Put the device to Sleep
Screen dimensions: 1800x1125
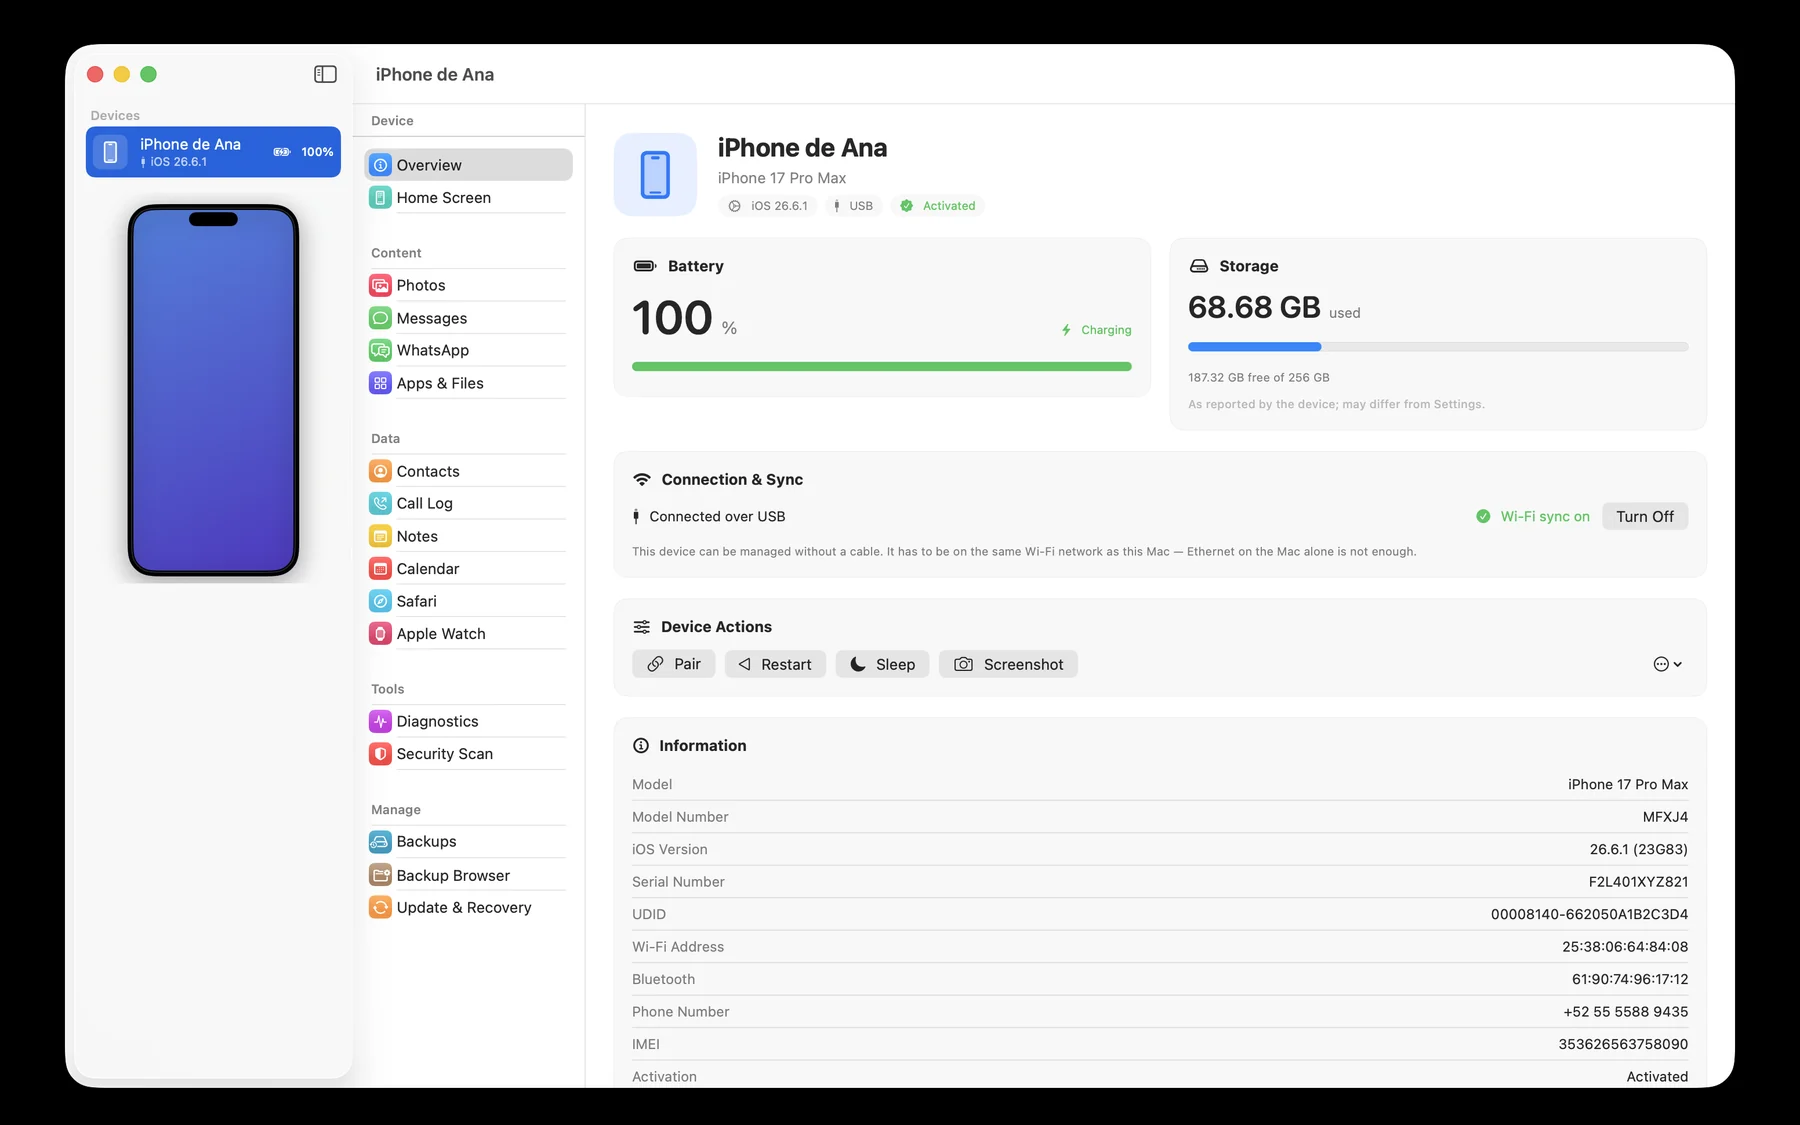tap(882, 664)
